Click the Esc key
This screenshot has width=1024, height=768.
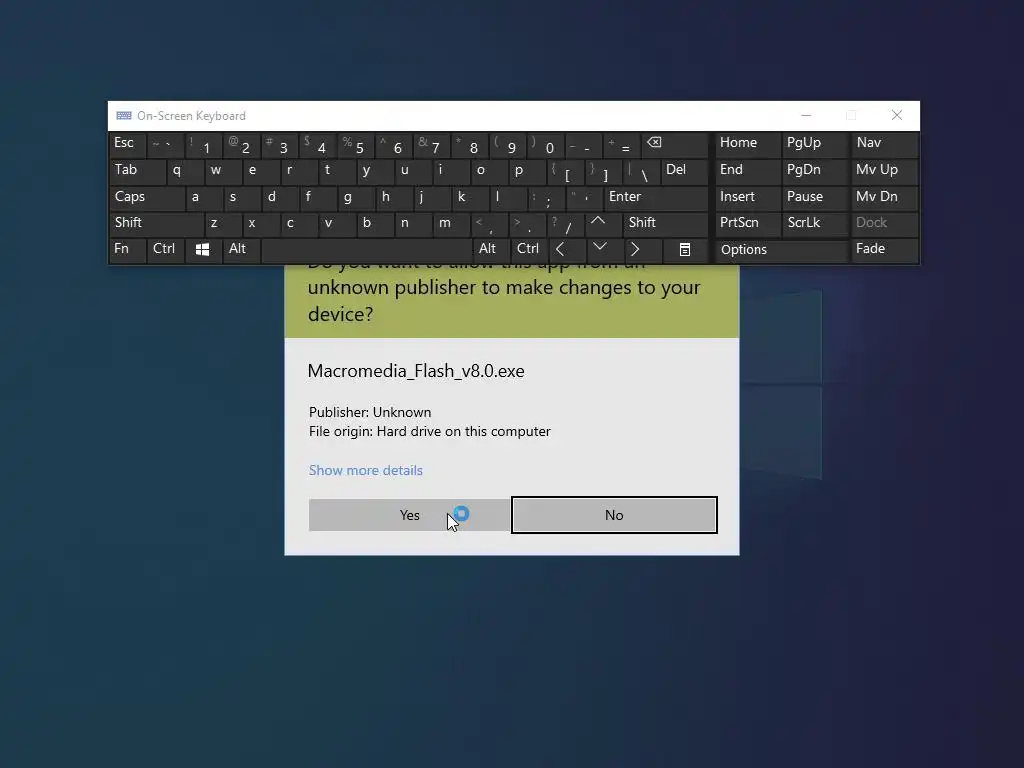127,145
